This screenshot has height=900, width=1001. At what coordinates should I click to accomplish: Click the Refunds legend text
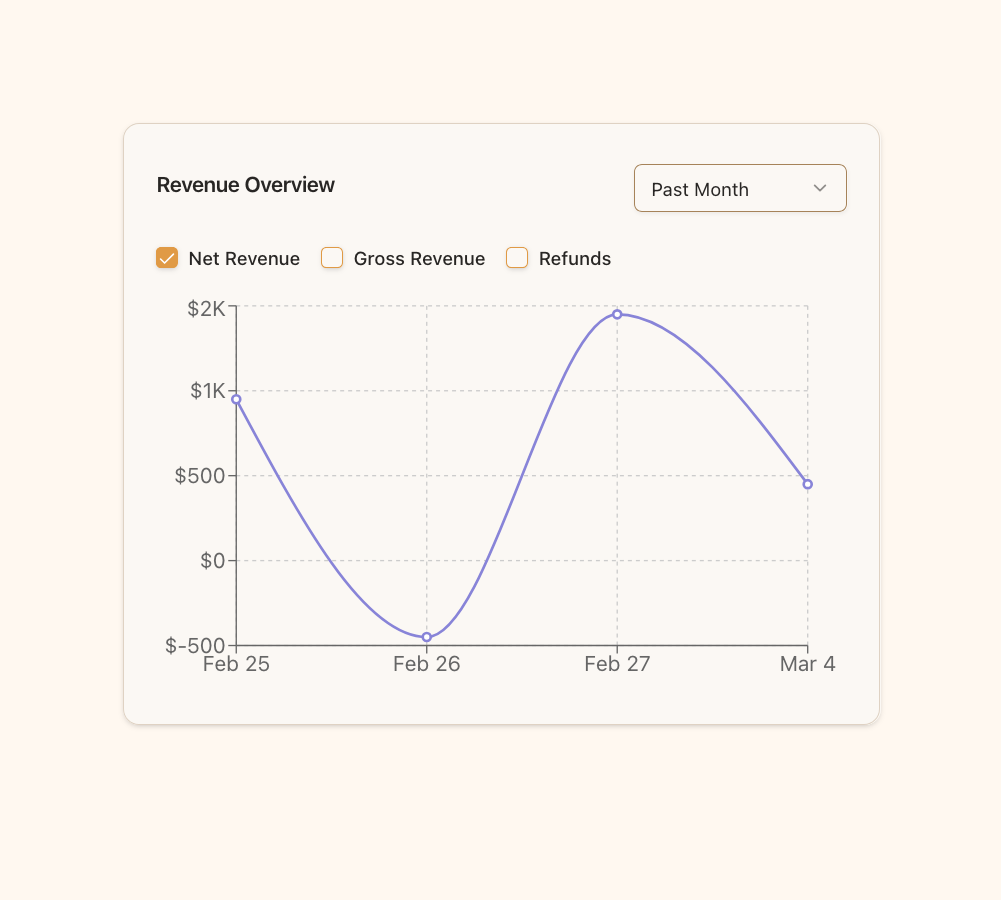(574, 258)
